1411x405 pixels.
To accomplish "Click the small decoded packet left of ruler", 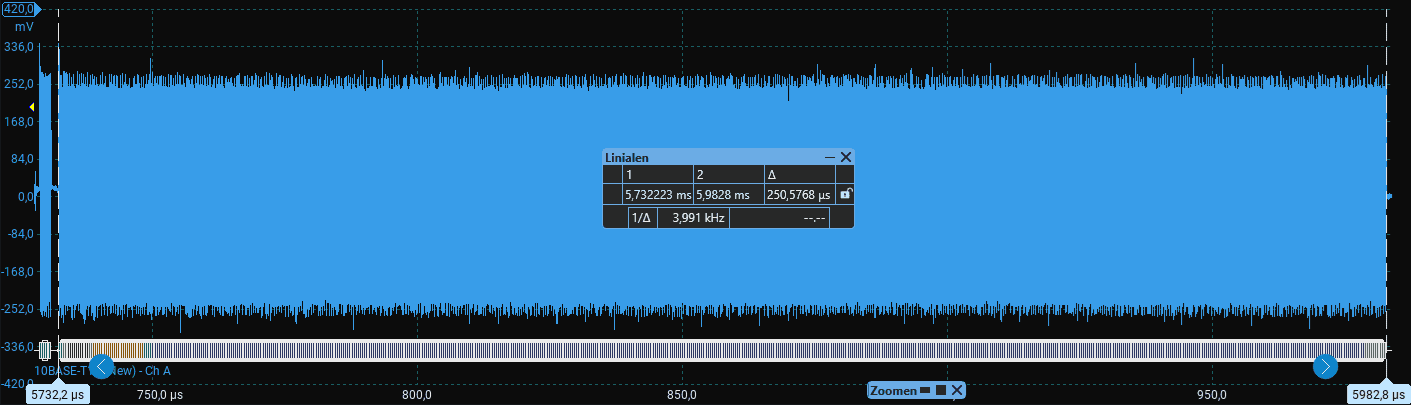I will tap(45, 349).
